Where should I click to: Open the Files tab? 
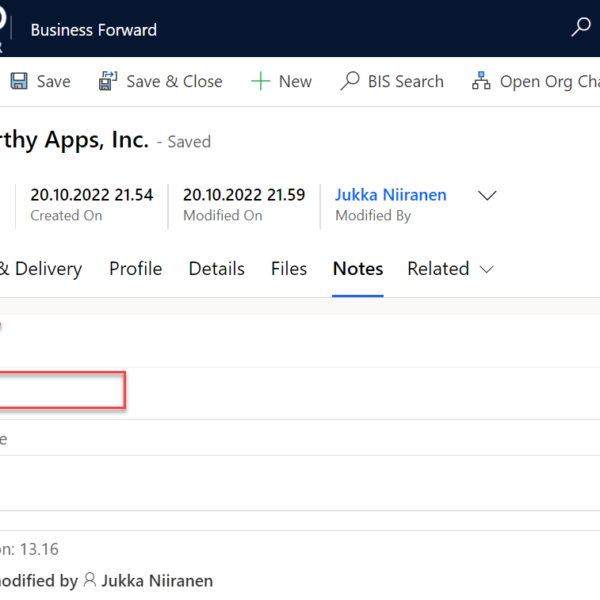[x=289, y=268]
